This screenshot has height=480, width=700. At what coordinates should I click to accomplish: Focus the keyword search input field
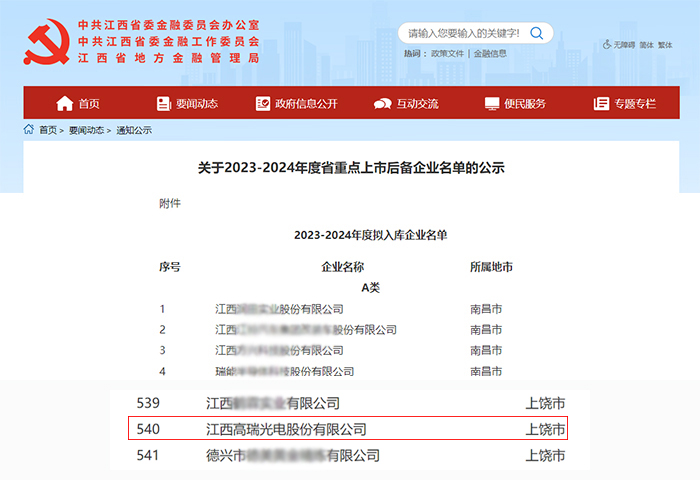pyautogui.click(x=462, y=33)
